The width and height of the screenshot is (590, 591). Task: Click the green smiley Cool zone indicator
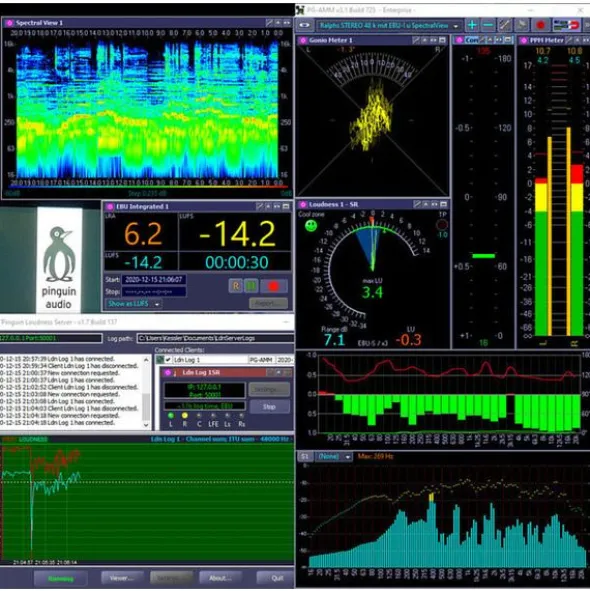pyautogui.click(x=311, y=226)
